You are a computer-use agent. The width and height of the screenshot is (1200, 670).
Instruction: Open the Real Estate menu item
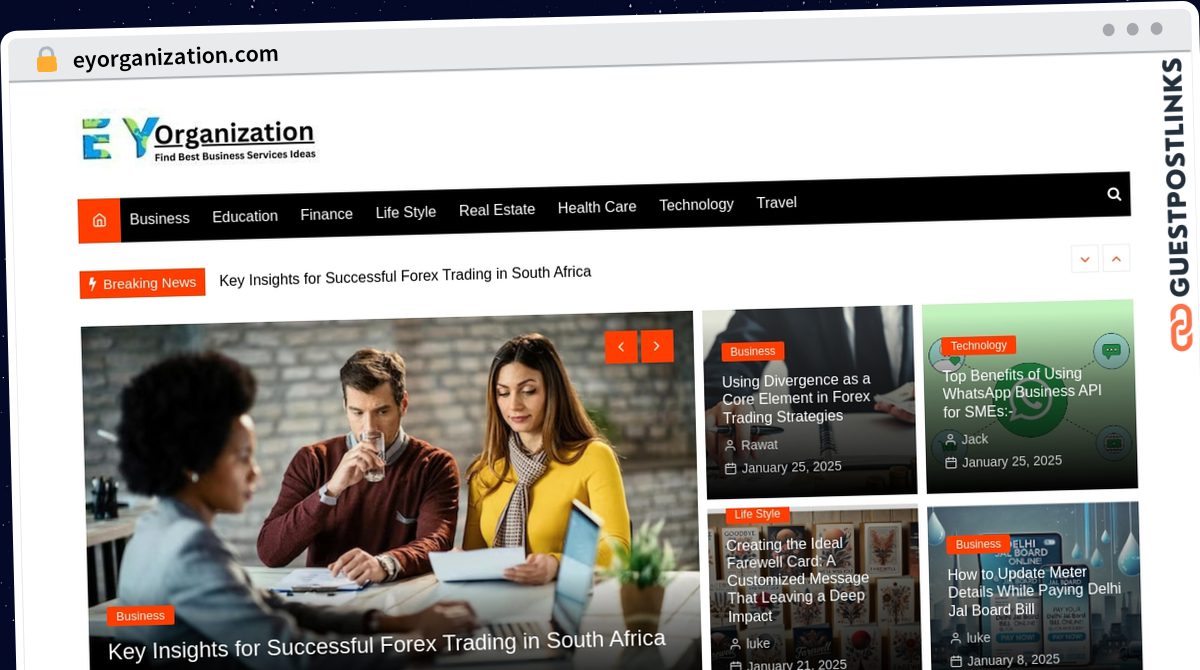[497, 210]
